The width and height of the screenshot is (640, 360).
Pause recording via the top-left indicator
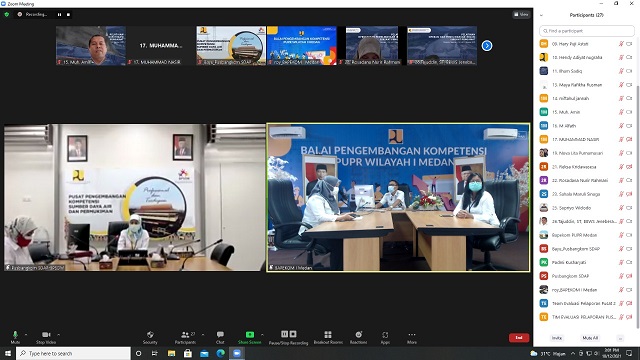tap(60, 14)
